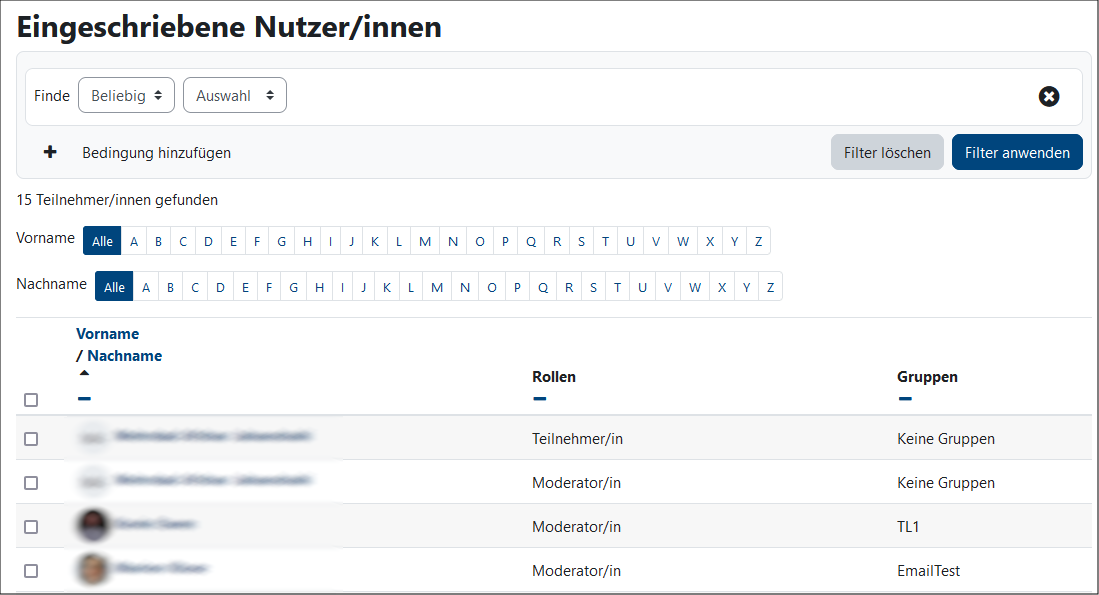Check the box for the Teilnehmer/in row
1099x595 pixels.
coord(31,439)
